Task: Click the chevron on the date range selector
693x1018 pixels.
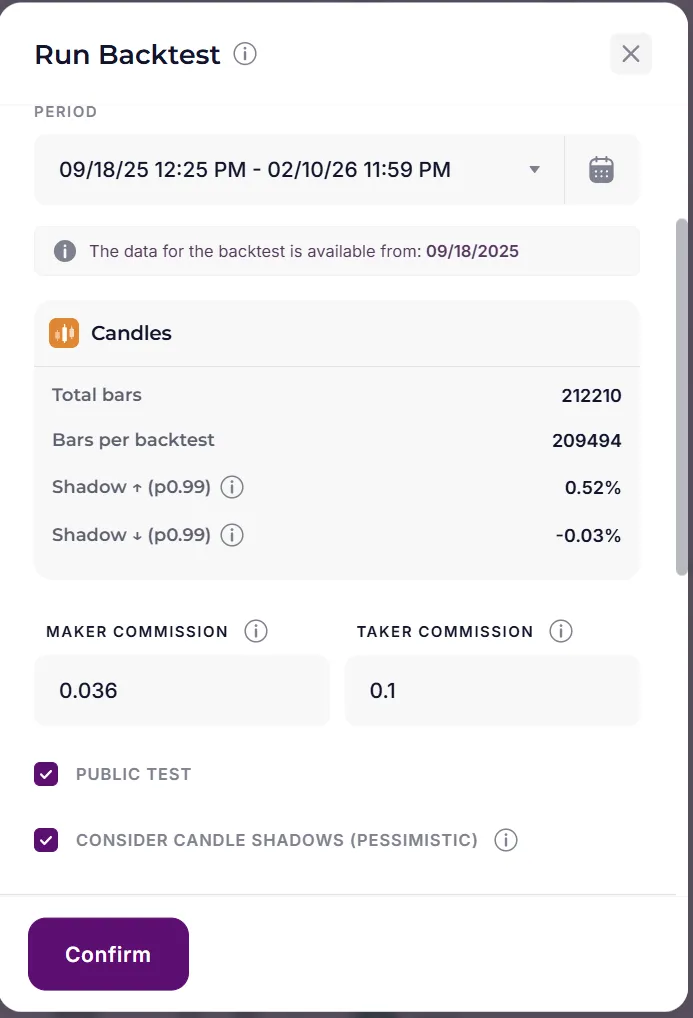Action: (533, 169)
